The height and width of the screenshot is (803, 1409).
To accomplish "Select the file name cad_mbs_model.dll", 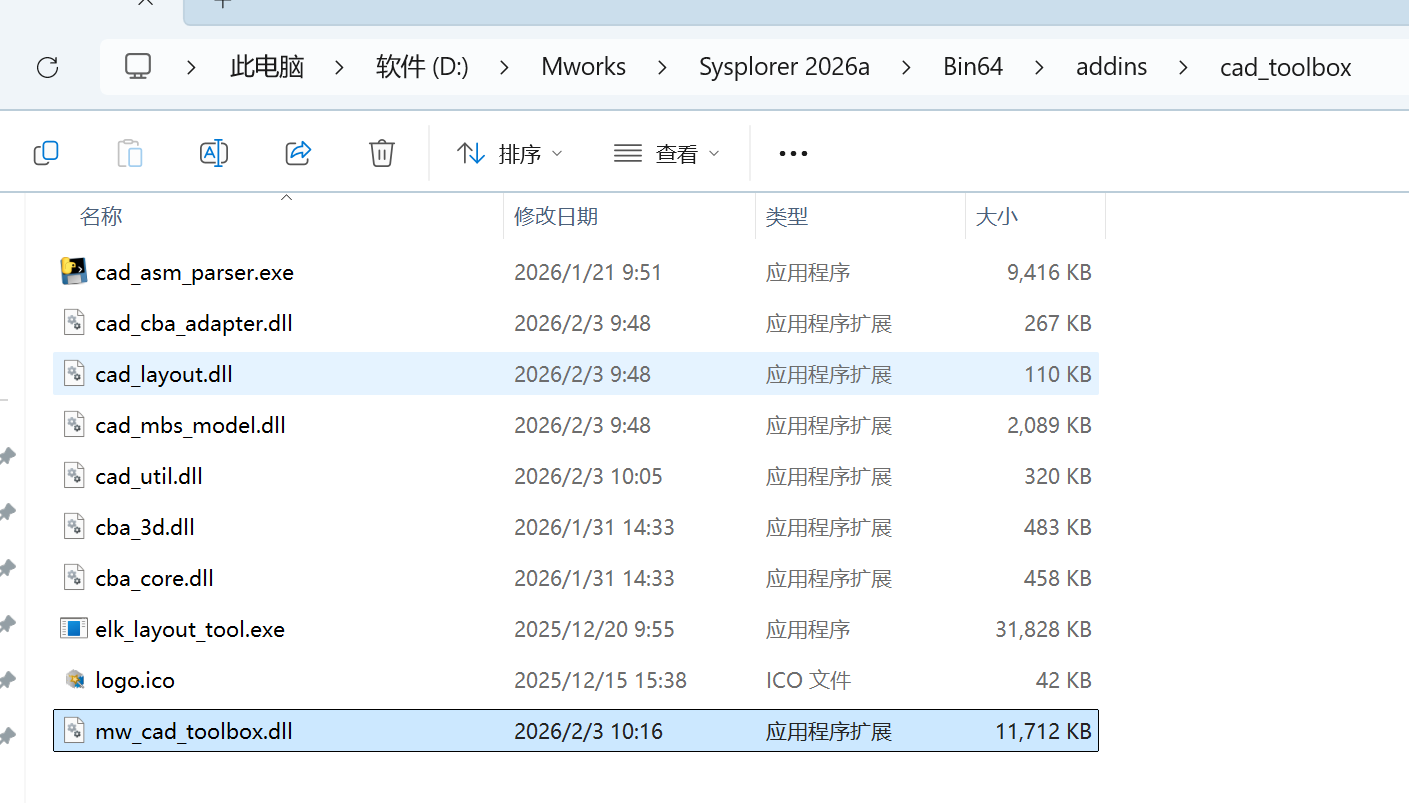I will tap(191, 425).
